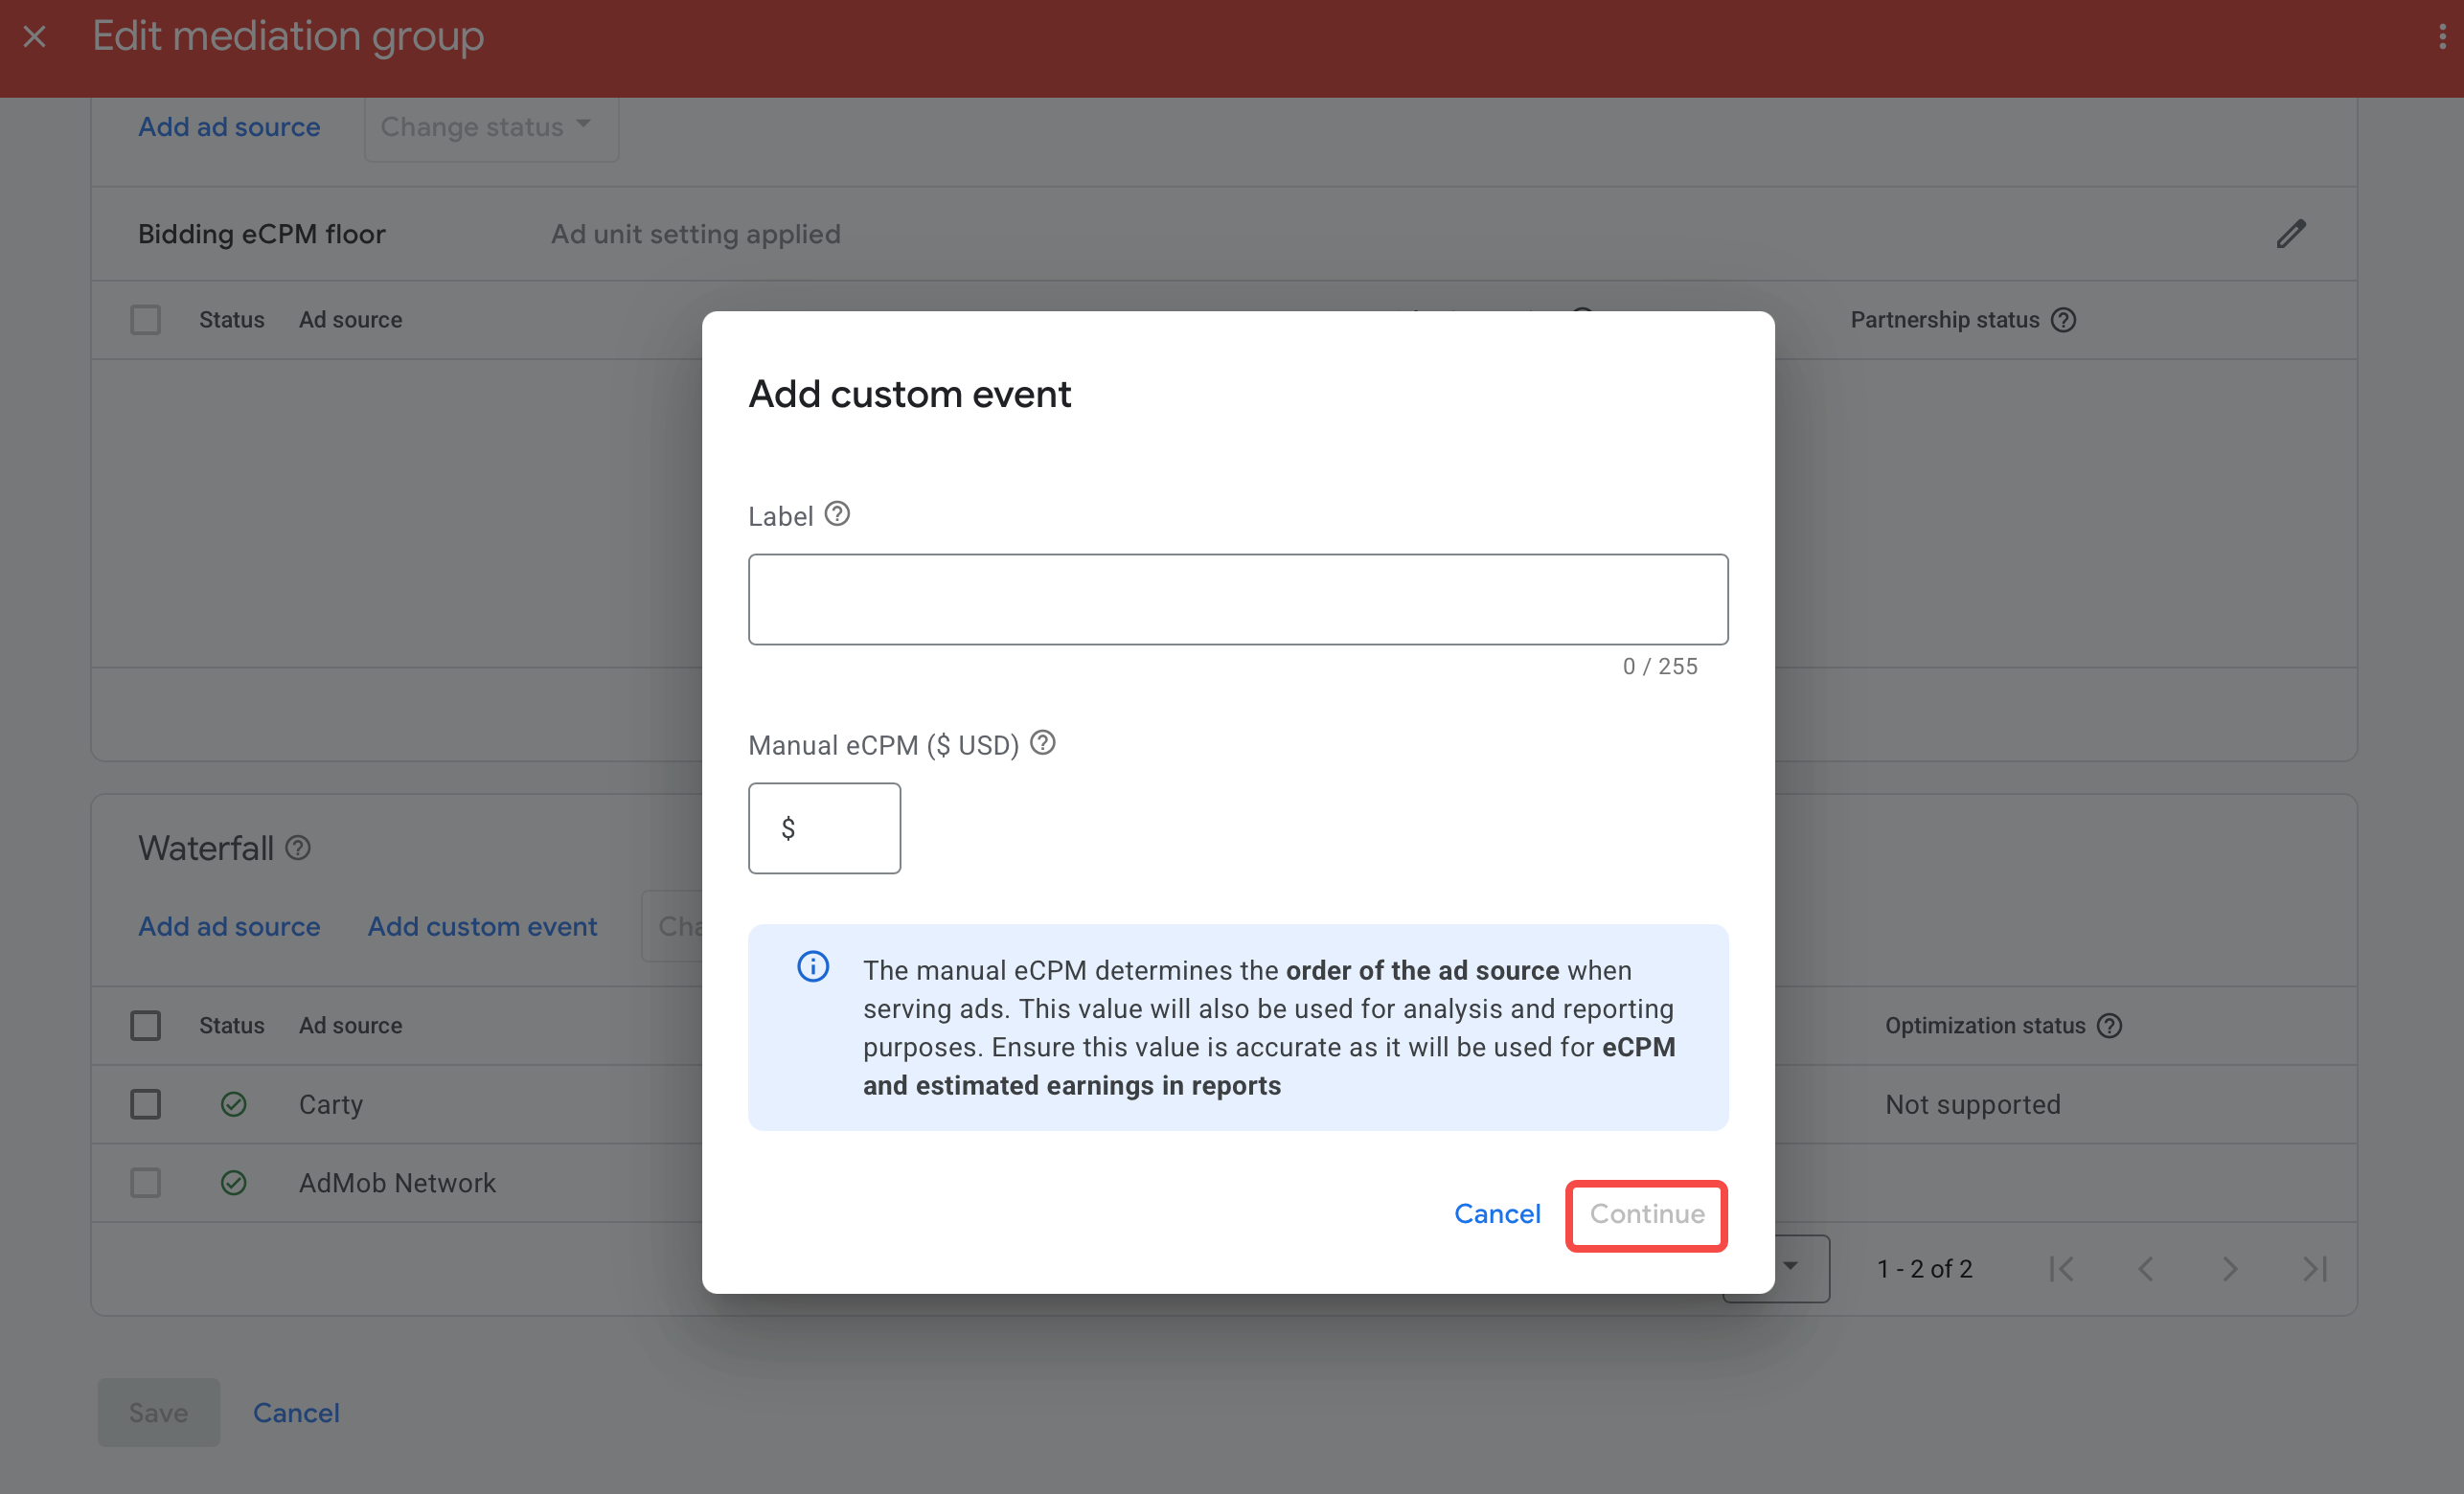
Task: Open the Manual eCPM help tooltip
Action: [1042, 743]
